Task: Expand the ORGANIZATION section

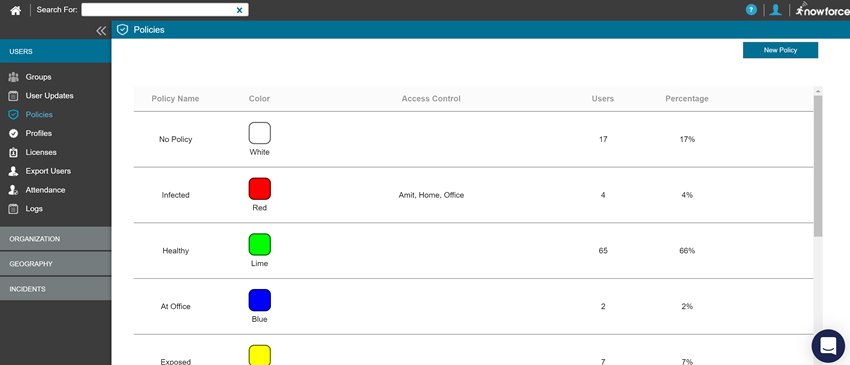Action: point(55,239)
